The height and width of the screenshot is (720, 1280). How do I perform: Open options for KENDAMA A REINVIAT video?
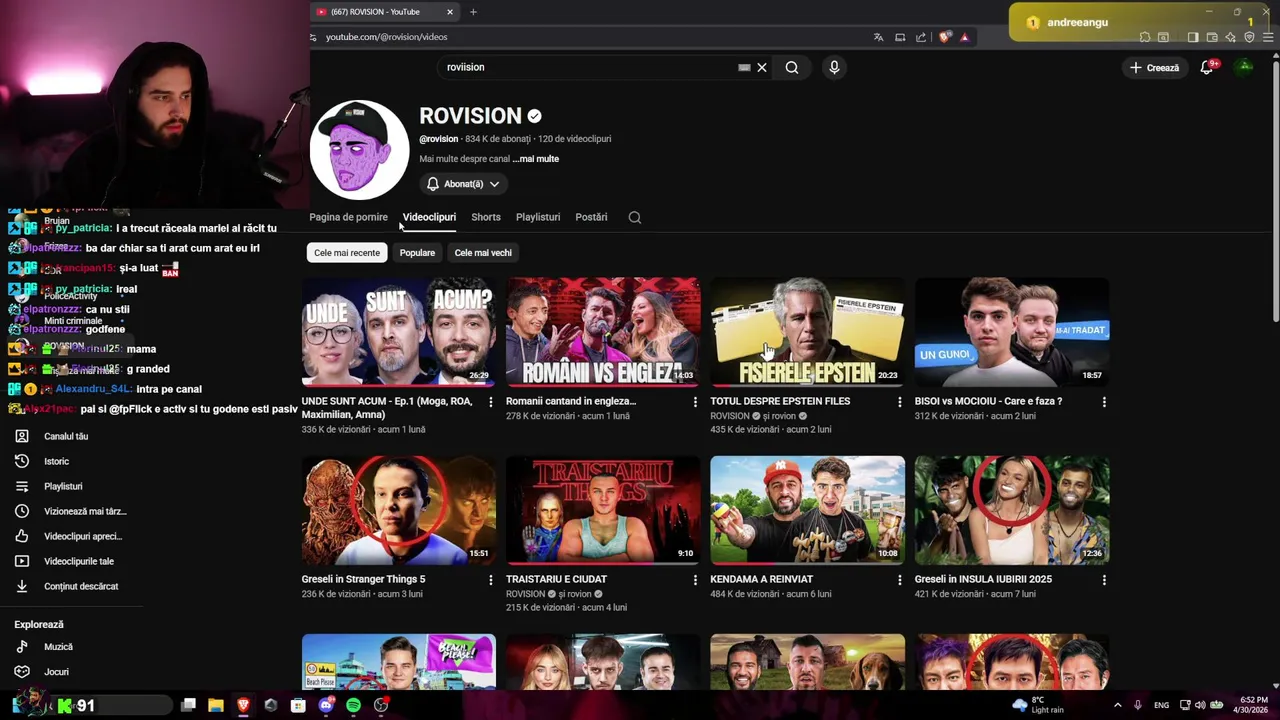coord(899,579)
